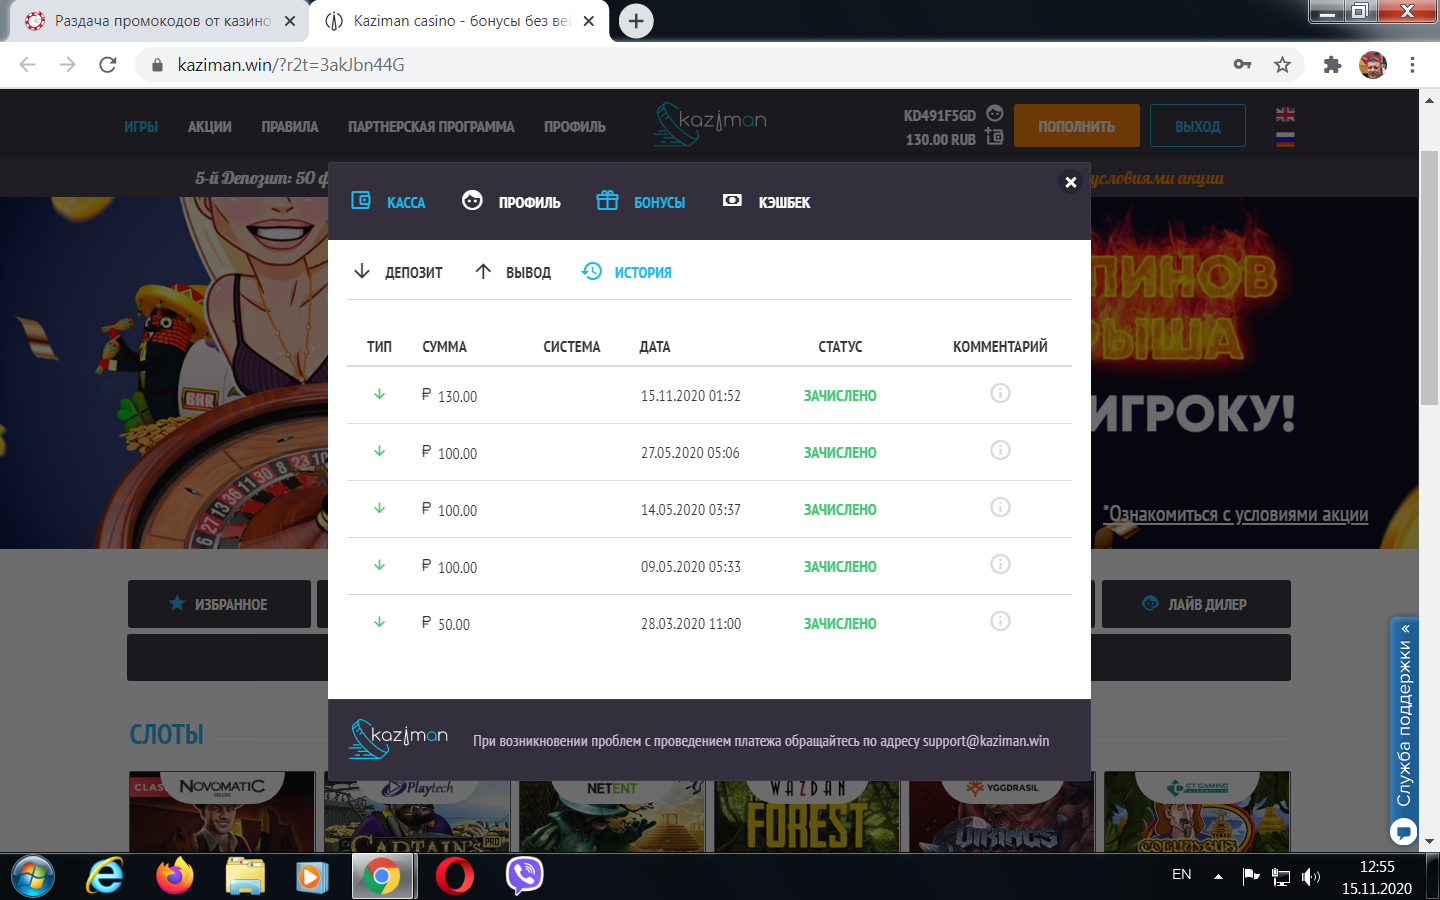1440x900 pixels.
Task: Open the support chat bubble icon
Action: pos(1403,831)
